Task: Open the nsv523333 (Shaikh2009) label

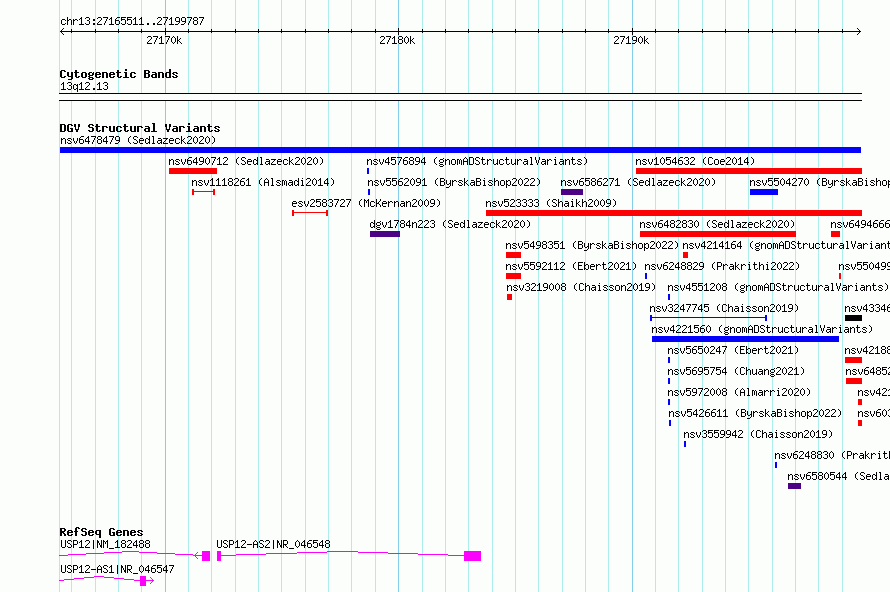Action: point(551,203)
